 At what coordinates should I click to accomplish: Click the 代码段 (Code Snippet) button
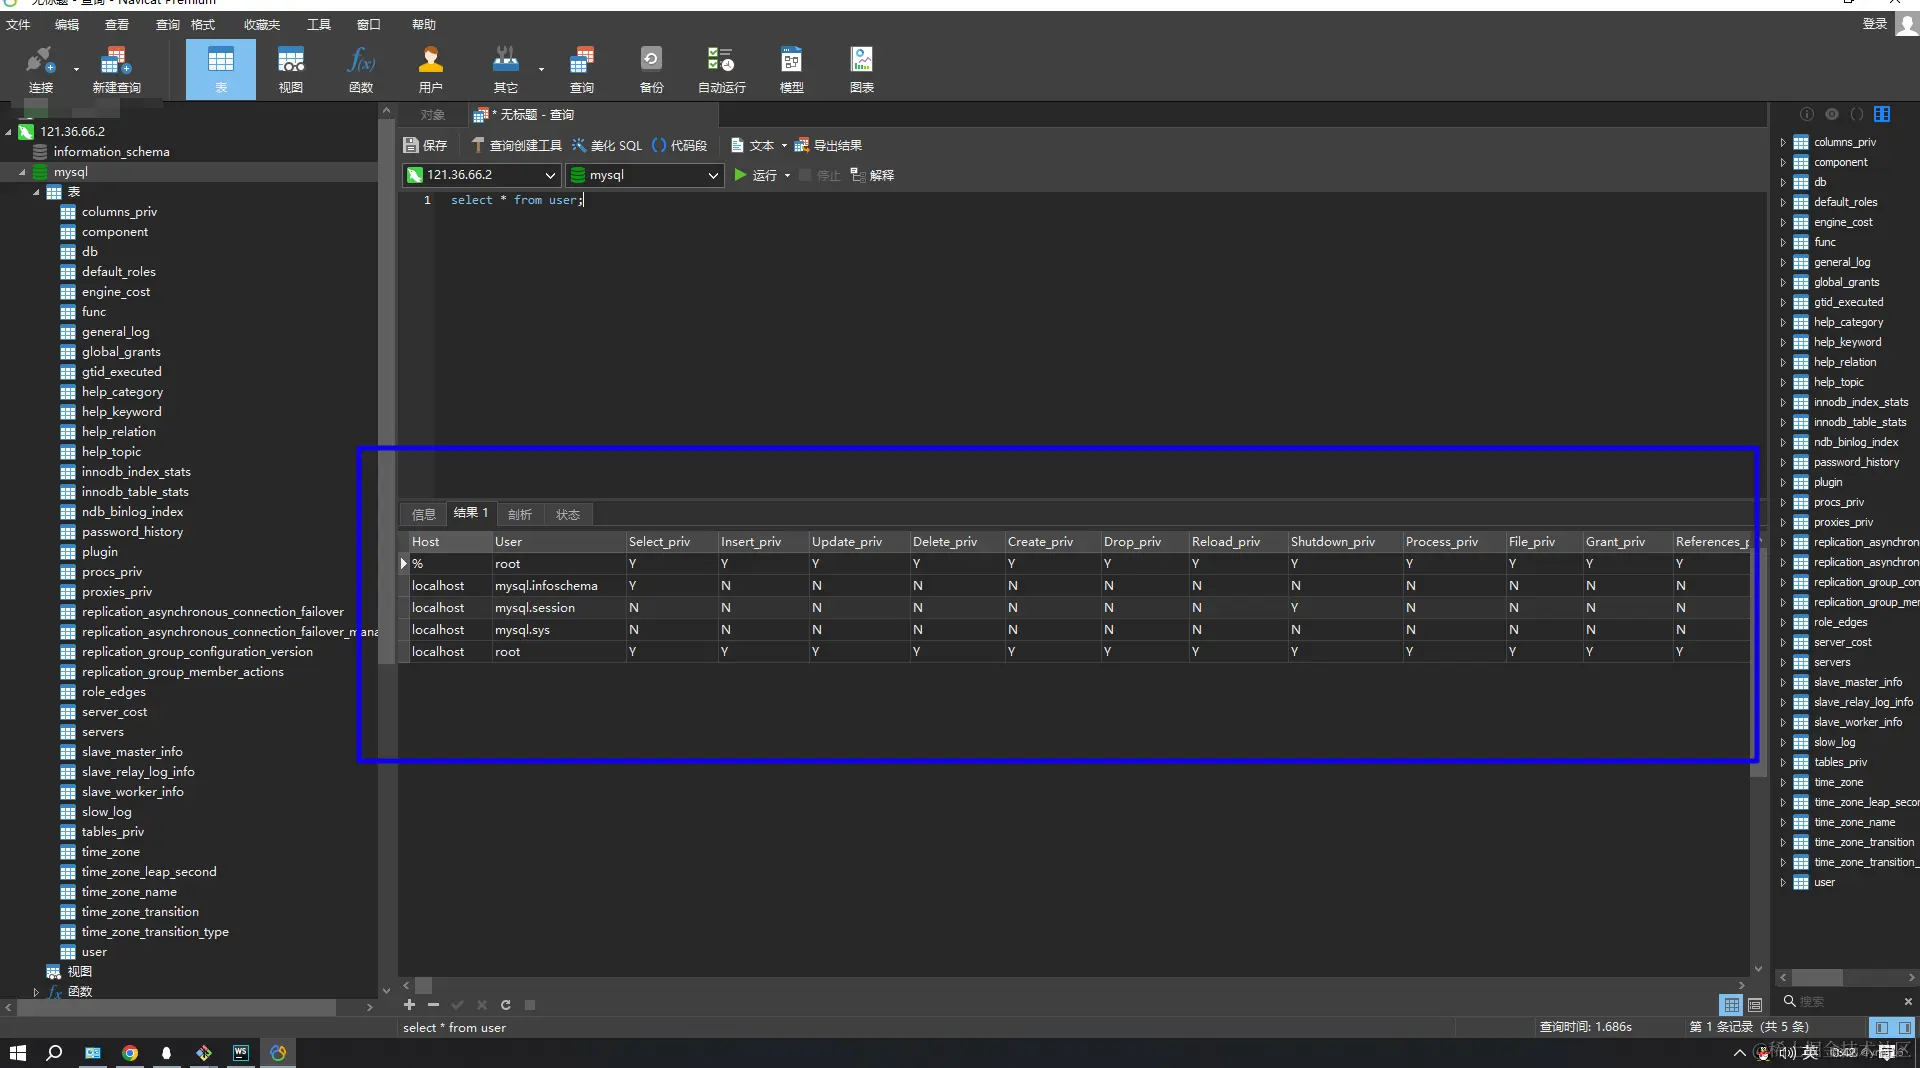tap(680, 146)
